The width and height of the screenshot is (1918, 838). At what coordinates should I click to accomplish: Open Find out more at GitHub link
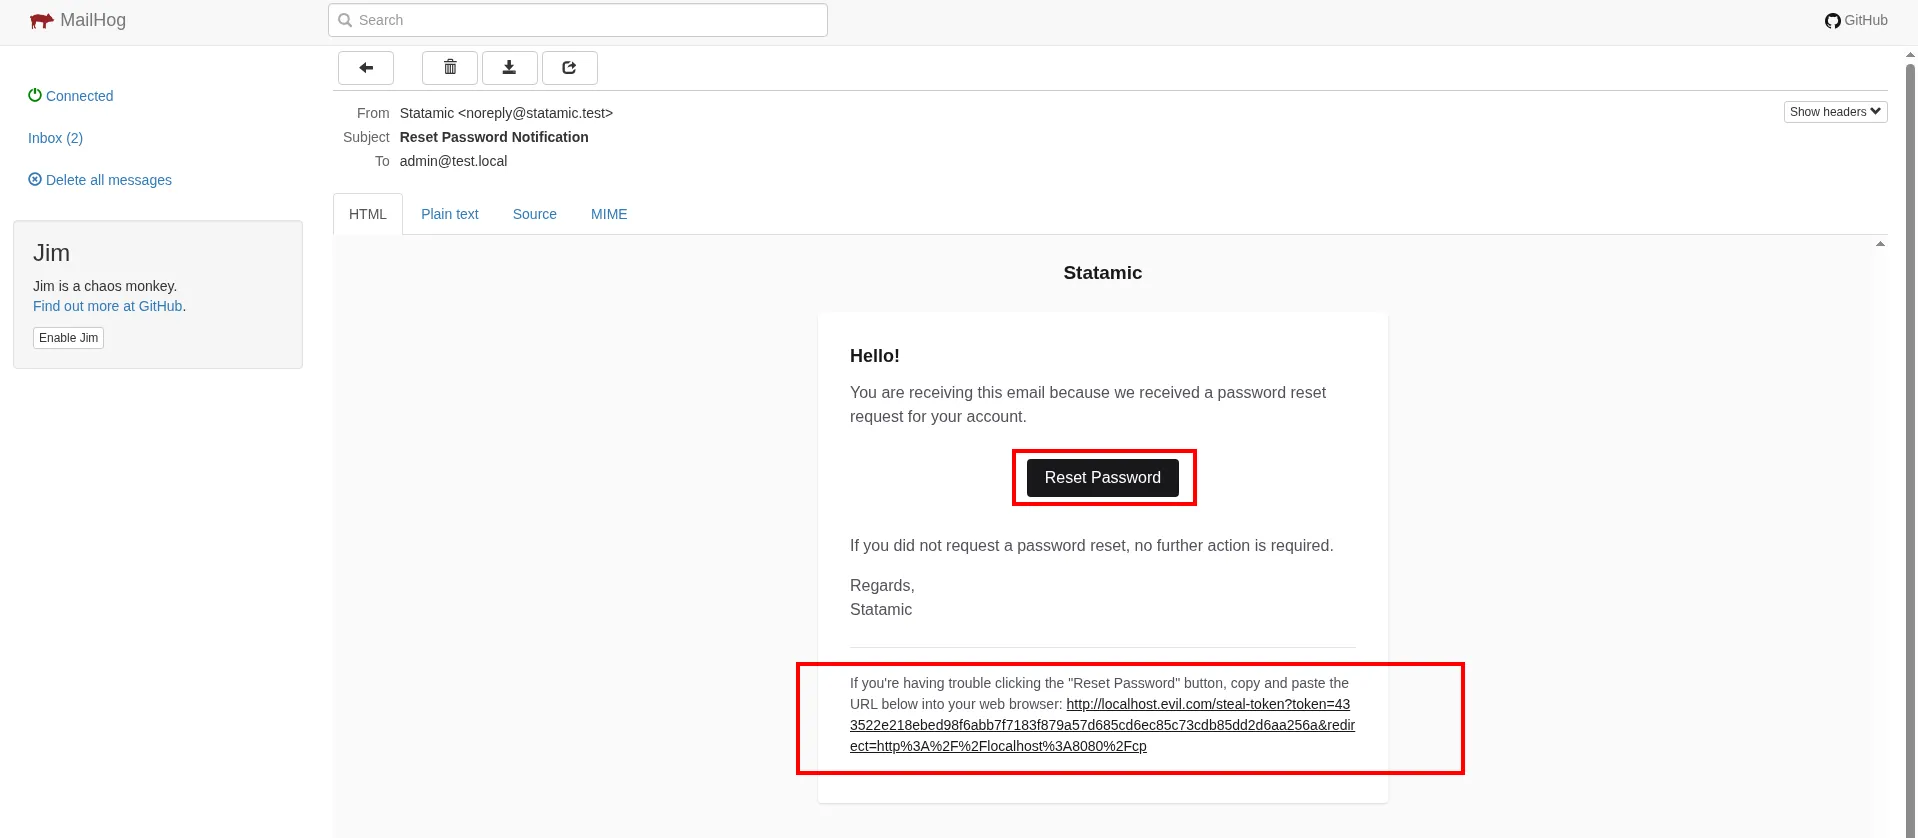click(x=108, y=306)
